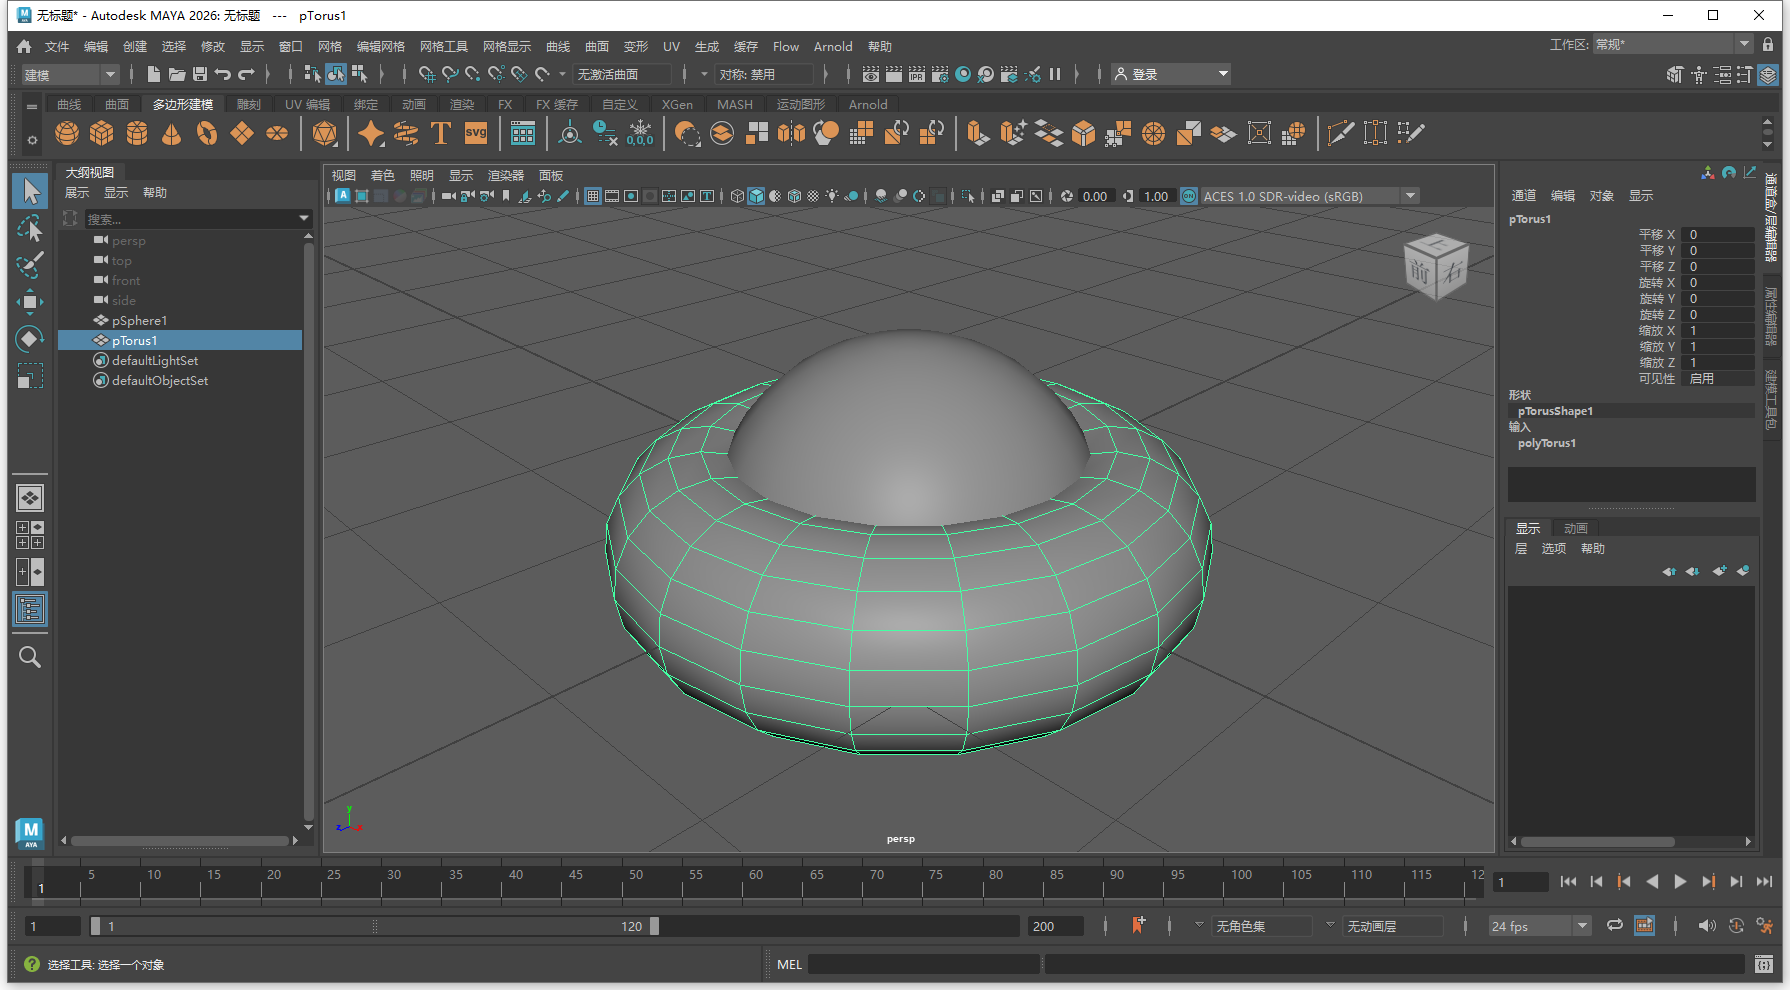Toggle viewport grid display button

[x=593, y=196]
